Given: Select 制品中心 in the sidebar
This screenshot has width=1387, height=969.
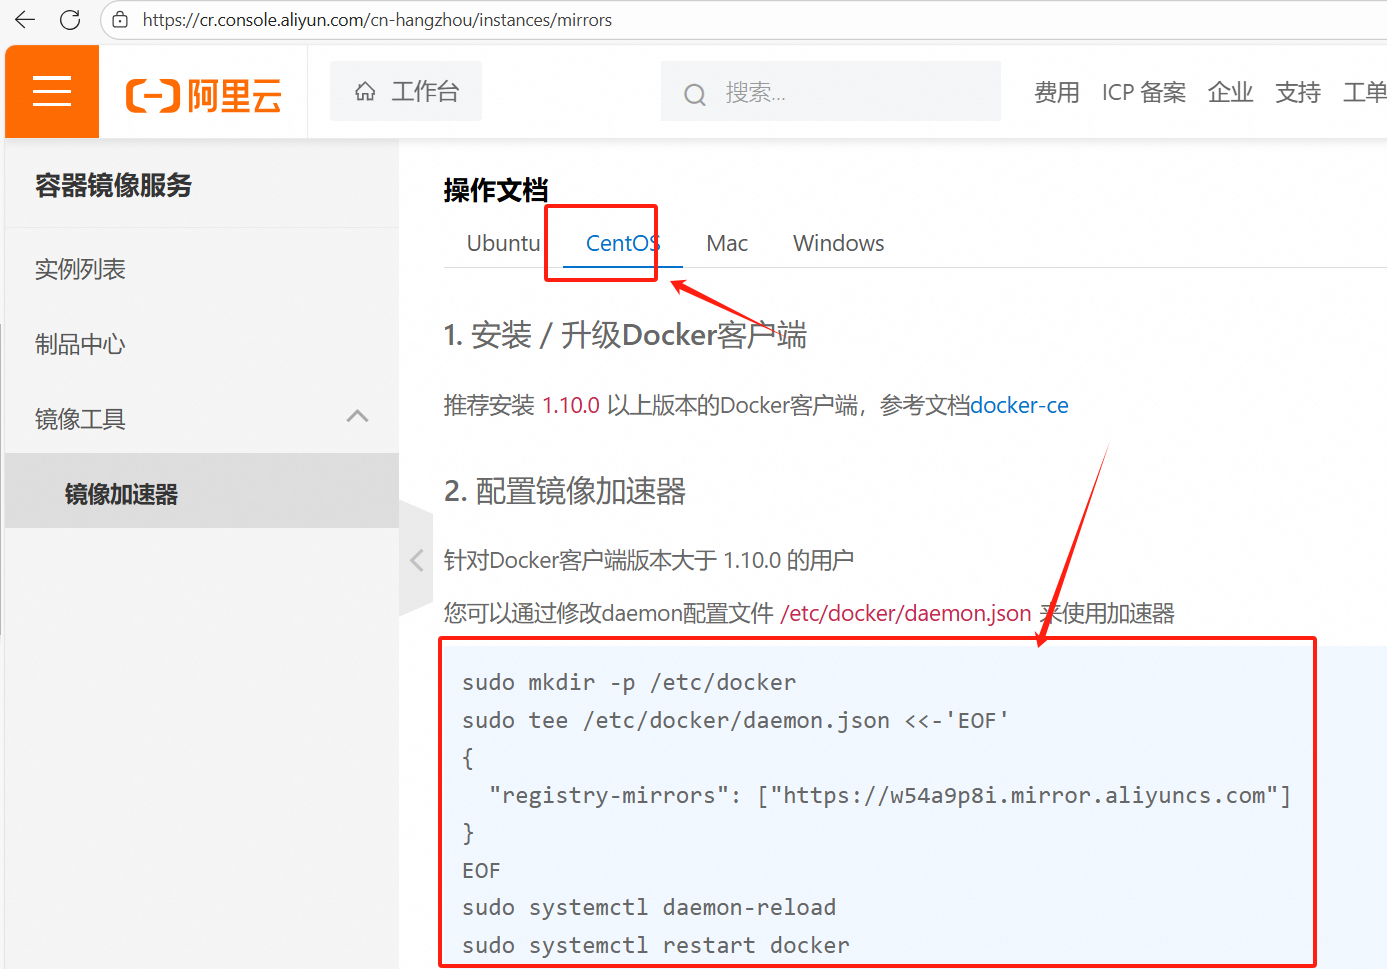Looking at the screenshot, I should 202,344.
